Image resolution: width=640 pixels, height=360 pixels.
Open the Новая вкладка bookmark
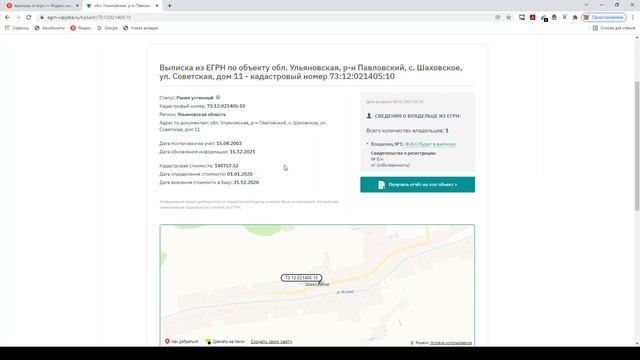pos(140,28)
